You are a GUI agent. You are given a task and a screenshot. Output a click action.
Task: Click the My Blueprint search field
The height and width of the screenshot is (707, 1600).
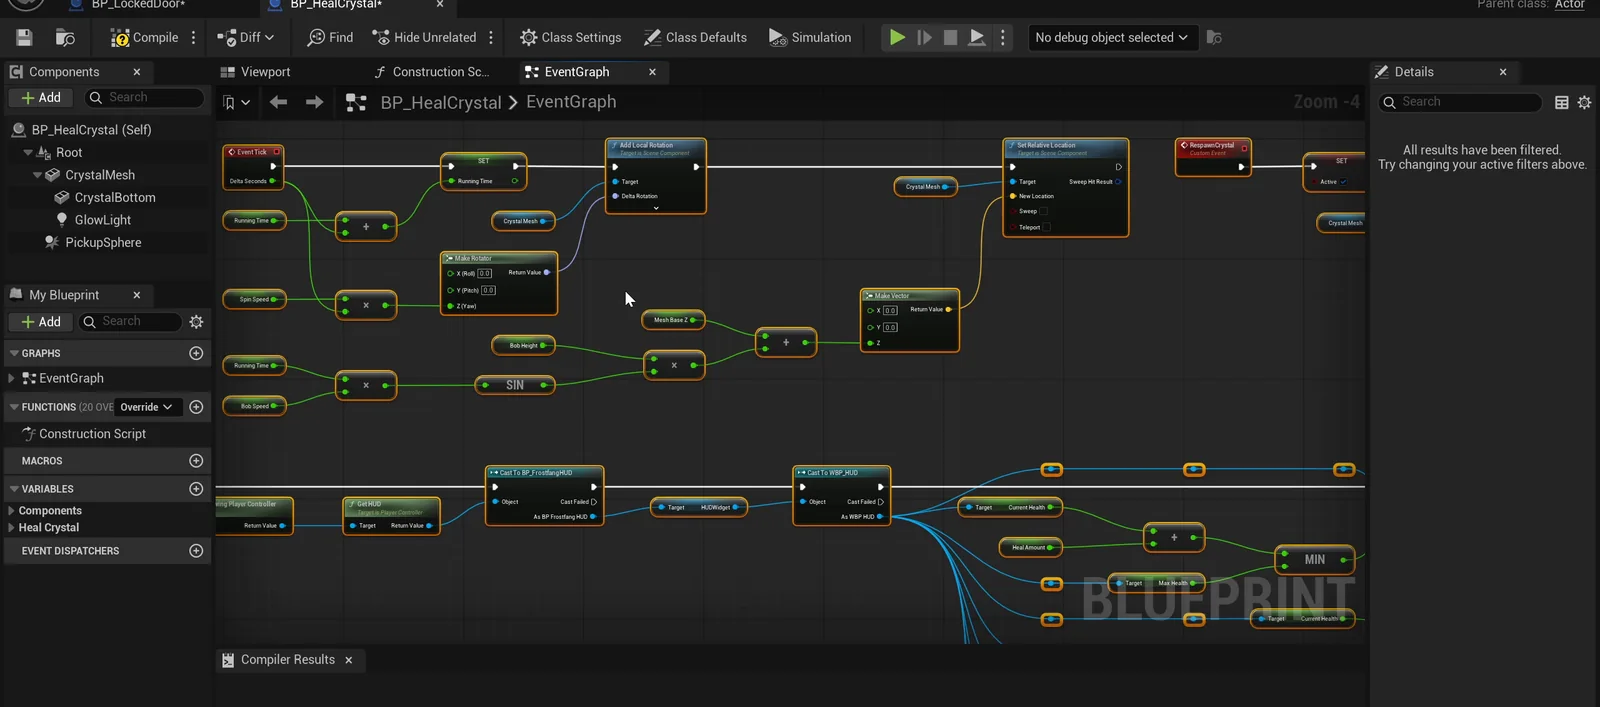tap(130, 321)
